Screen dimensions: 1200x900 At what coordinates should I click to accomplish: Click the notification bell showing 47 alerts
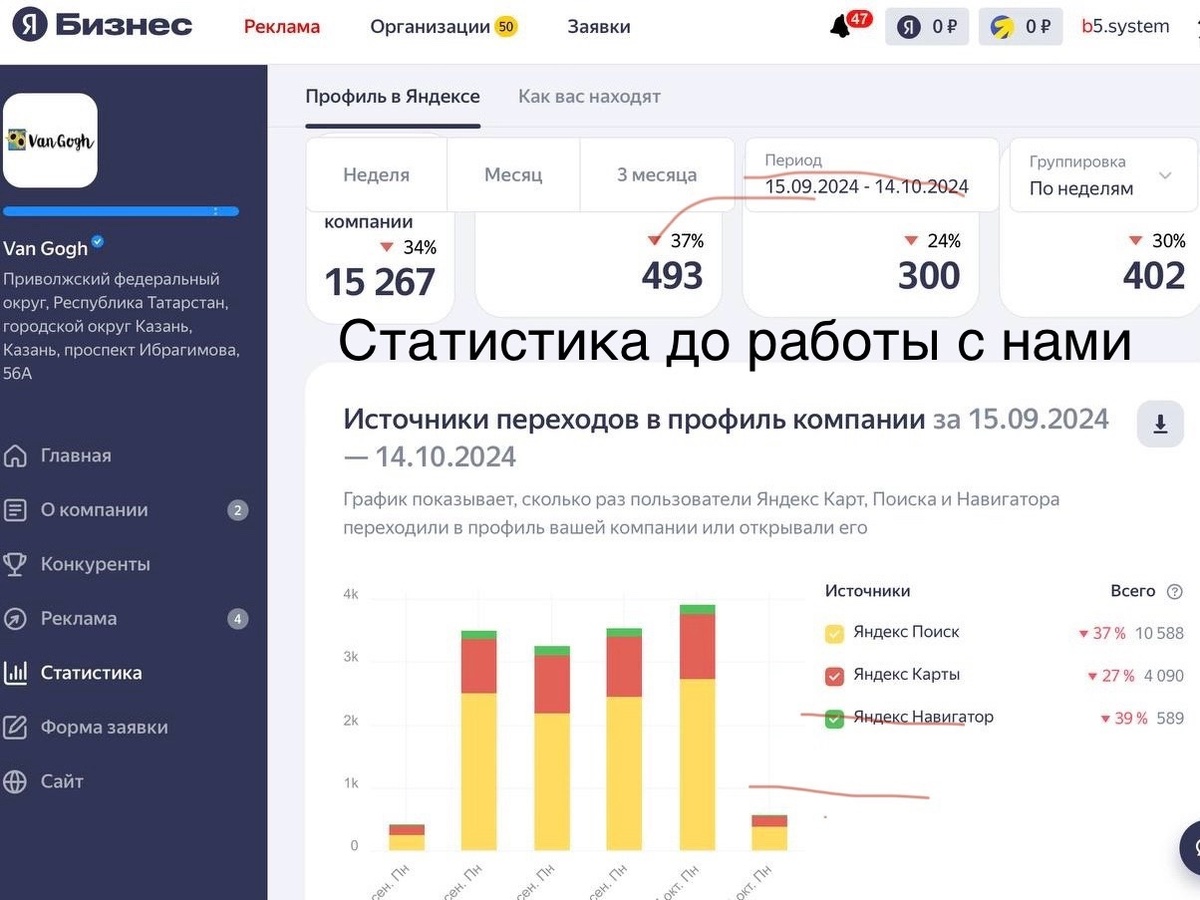click(841, 26)
